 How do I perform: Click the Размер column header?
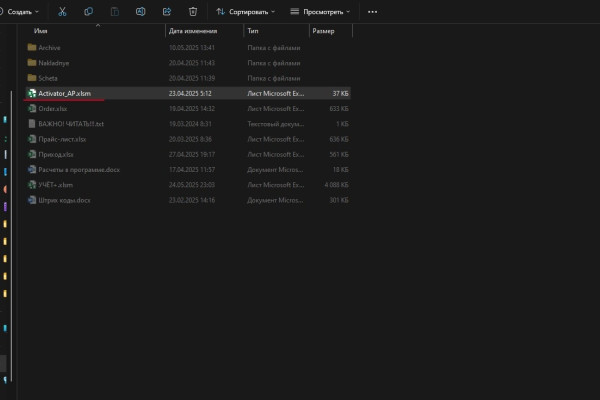[x=323, y=31]
